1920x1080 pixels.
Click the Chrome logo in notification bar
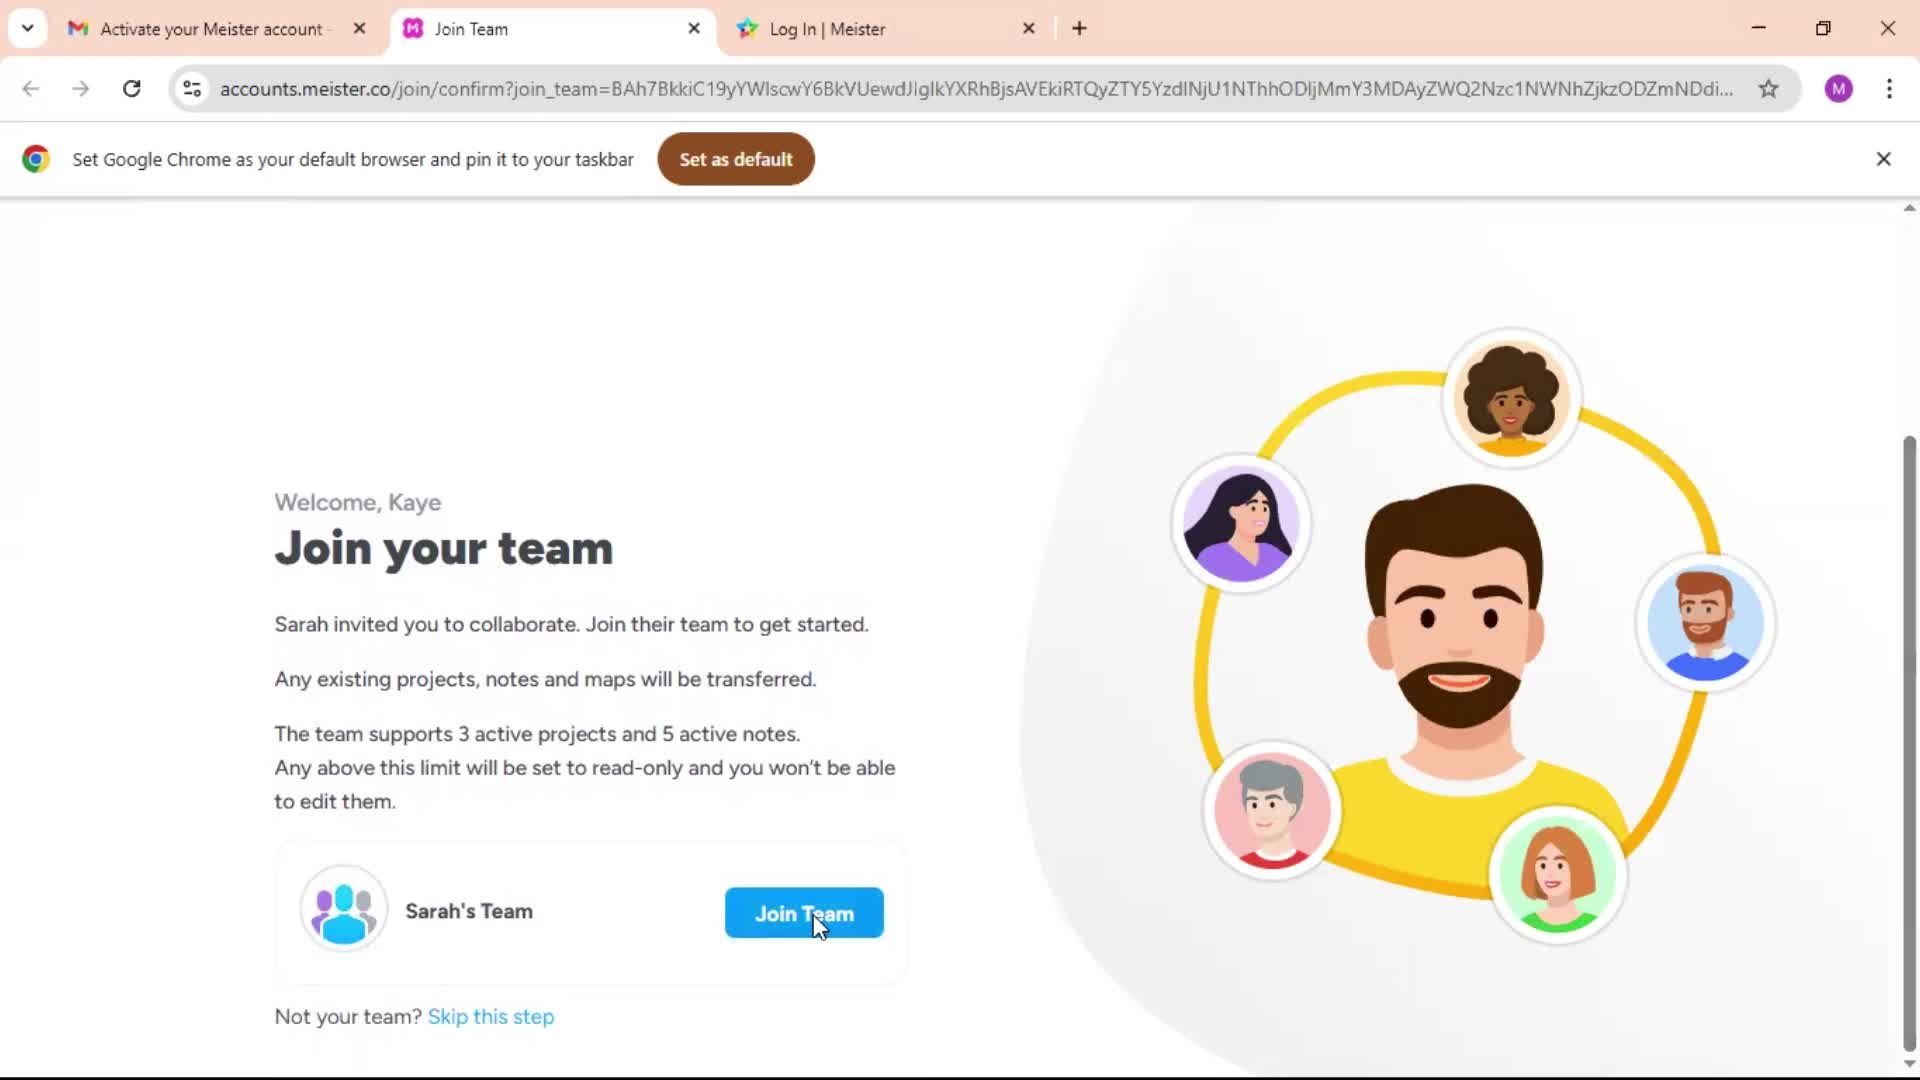click(36, 159)
